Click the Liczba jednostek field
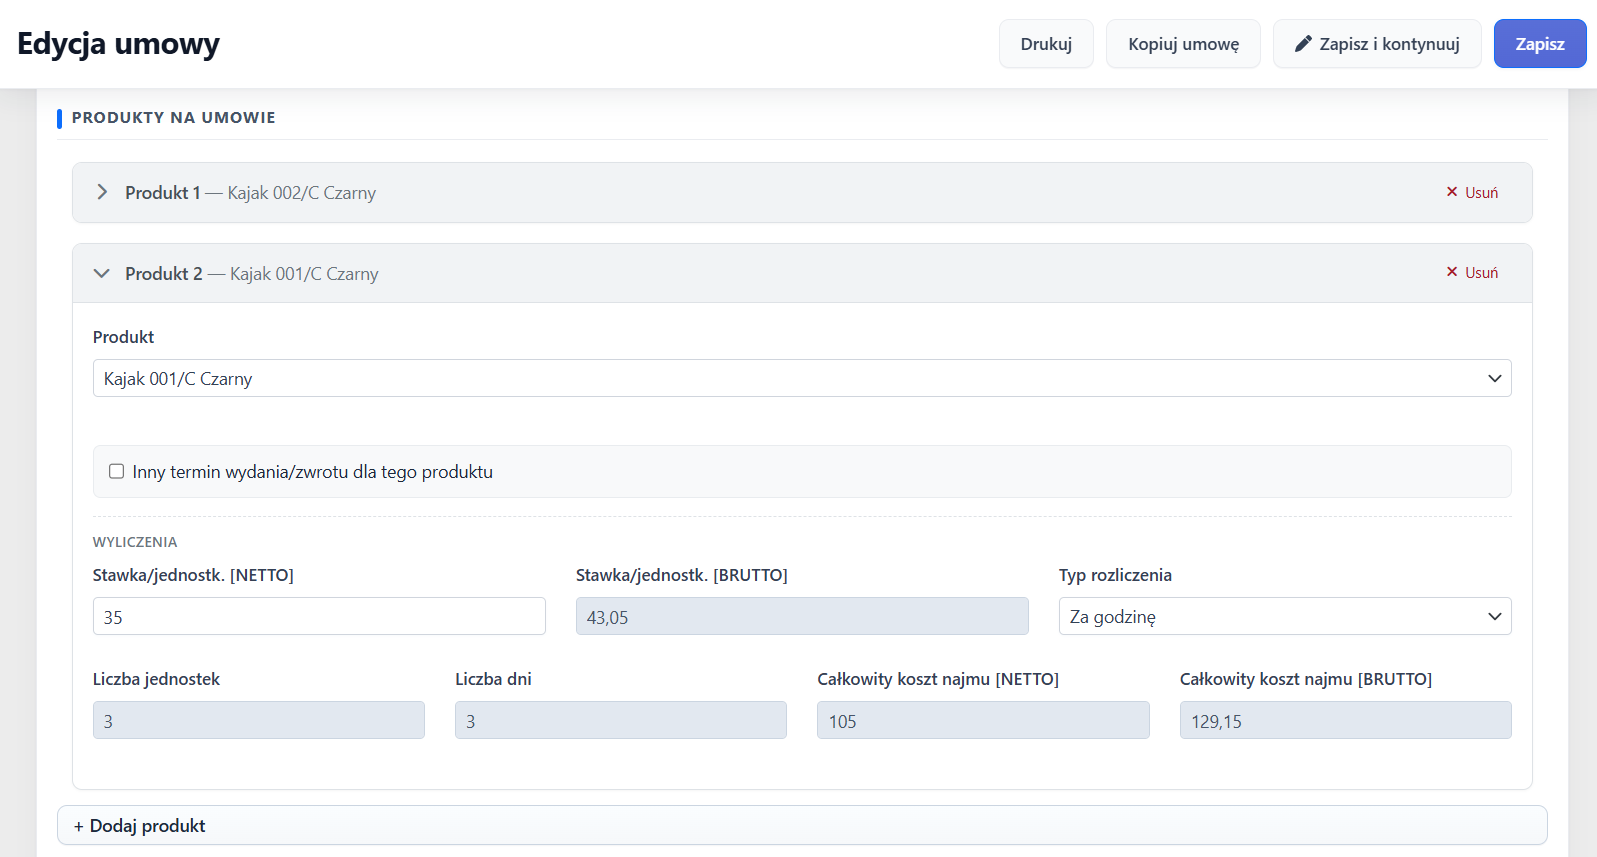The height and width of the screenshot is (857, 1597). pyautogui.click(x=259, y=720)
